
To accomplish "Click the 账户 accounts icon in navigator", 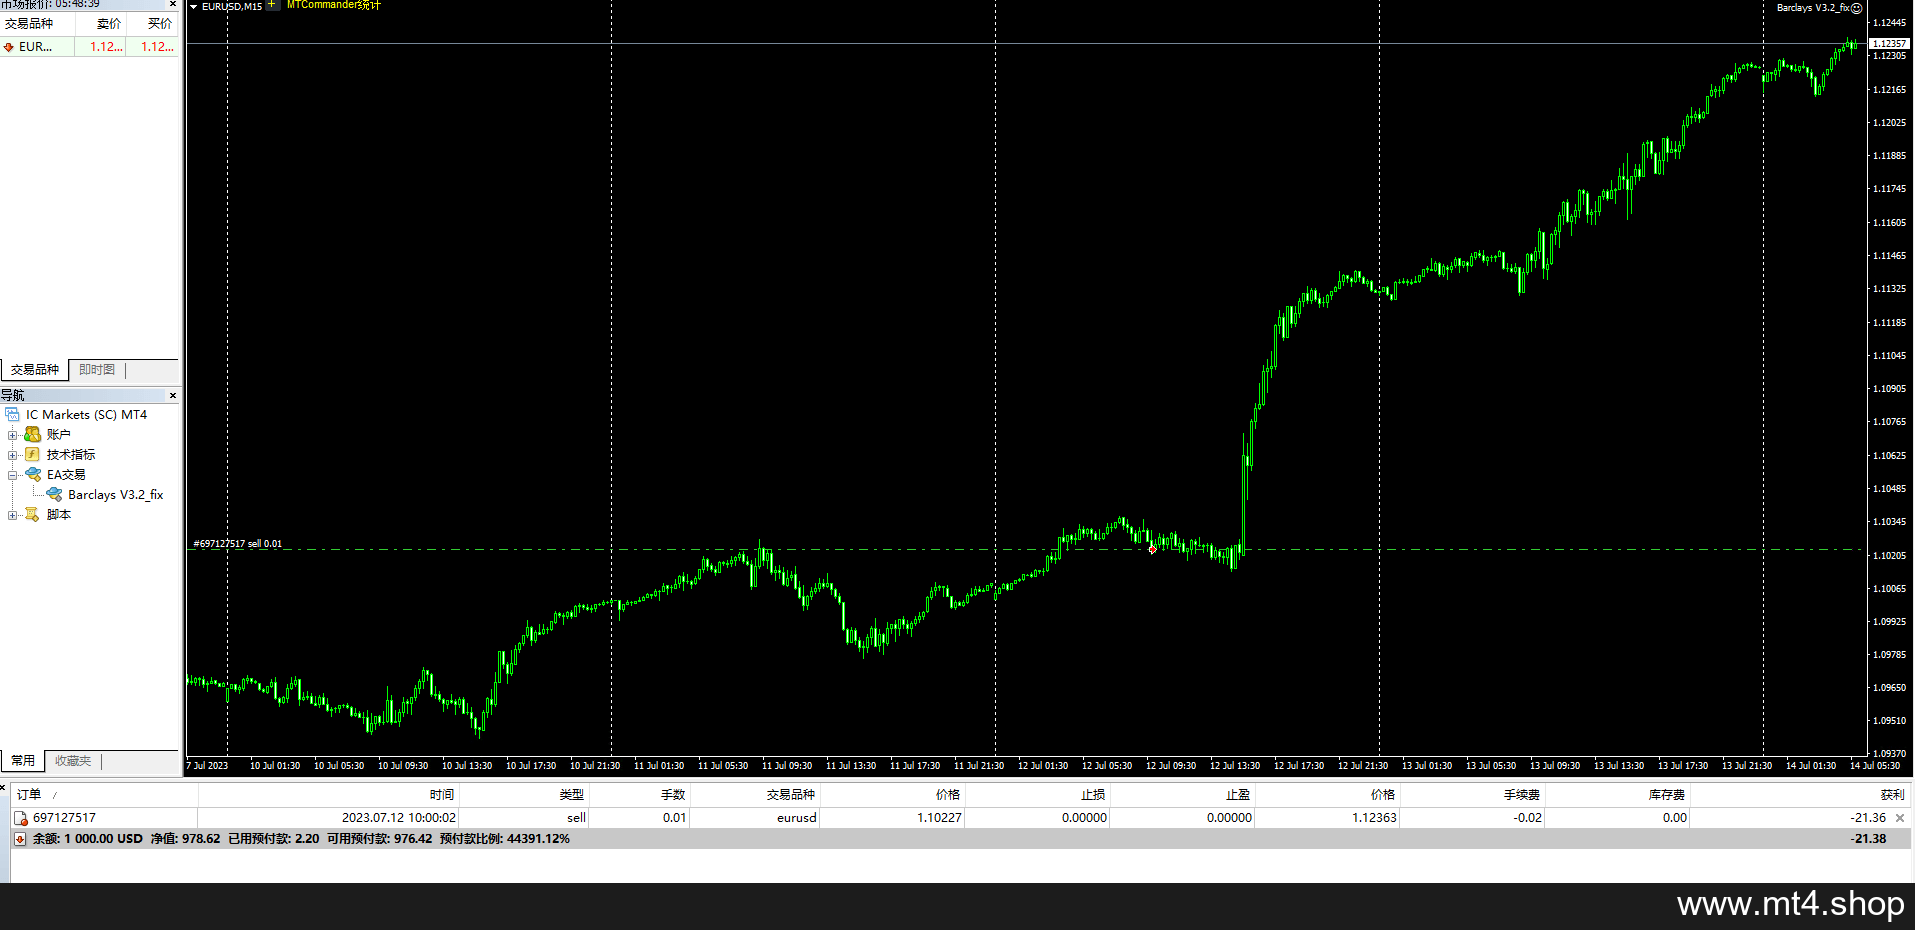I will 33,434.
